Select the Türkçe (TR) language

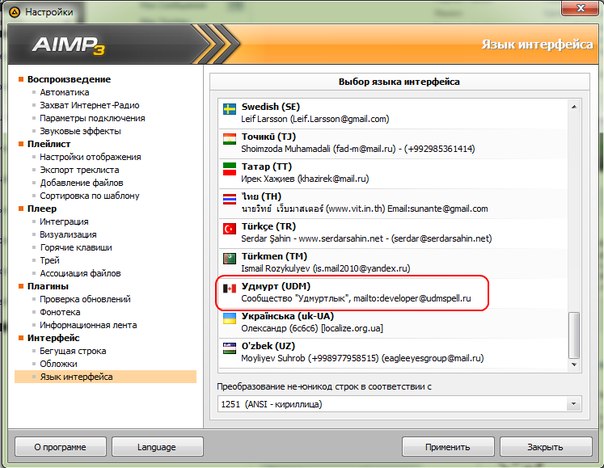coord(392,233)
